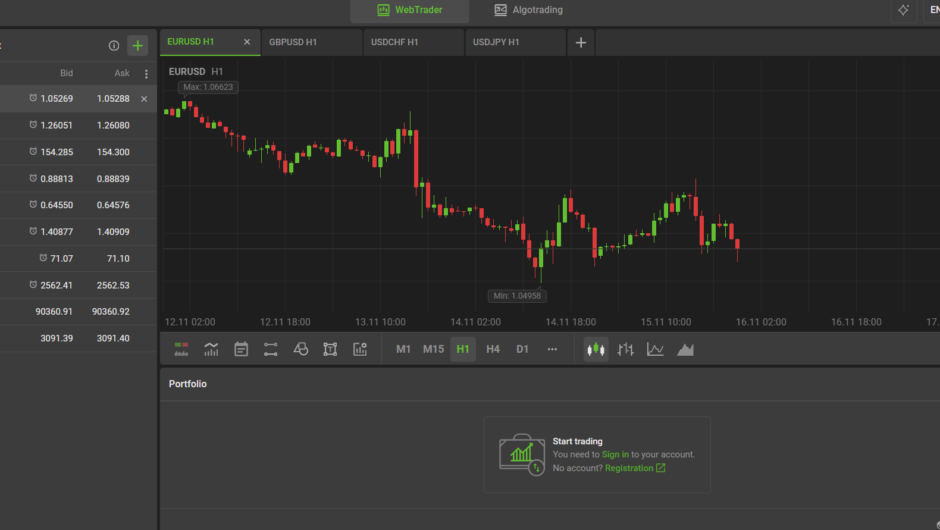Click the Min: 1.04958 chart label

coord(517,296)
